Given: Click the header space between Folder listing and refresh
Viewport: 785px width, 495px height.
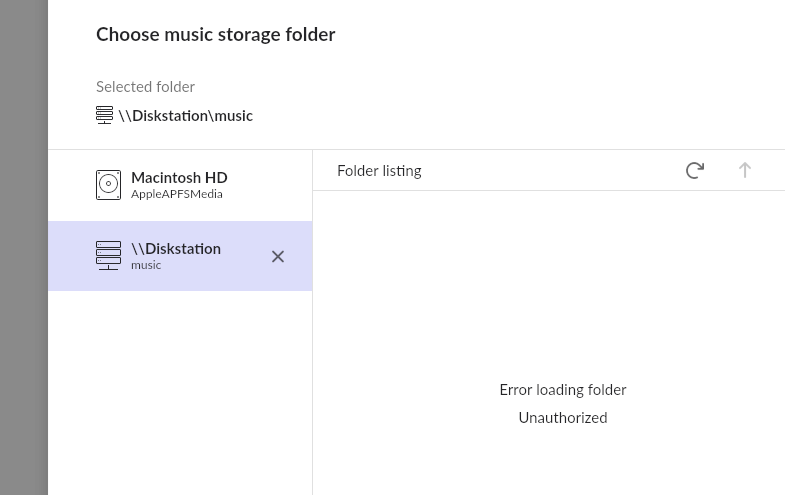Looking at the screenshot, I should tap(551, 170).
